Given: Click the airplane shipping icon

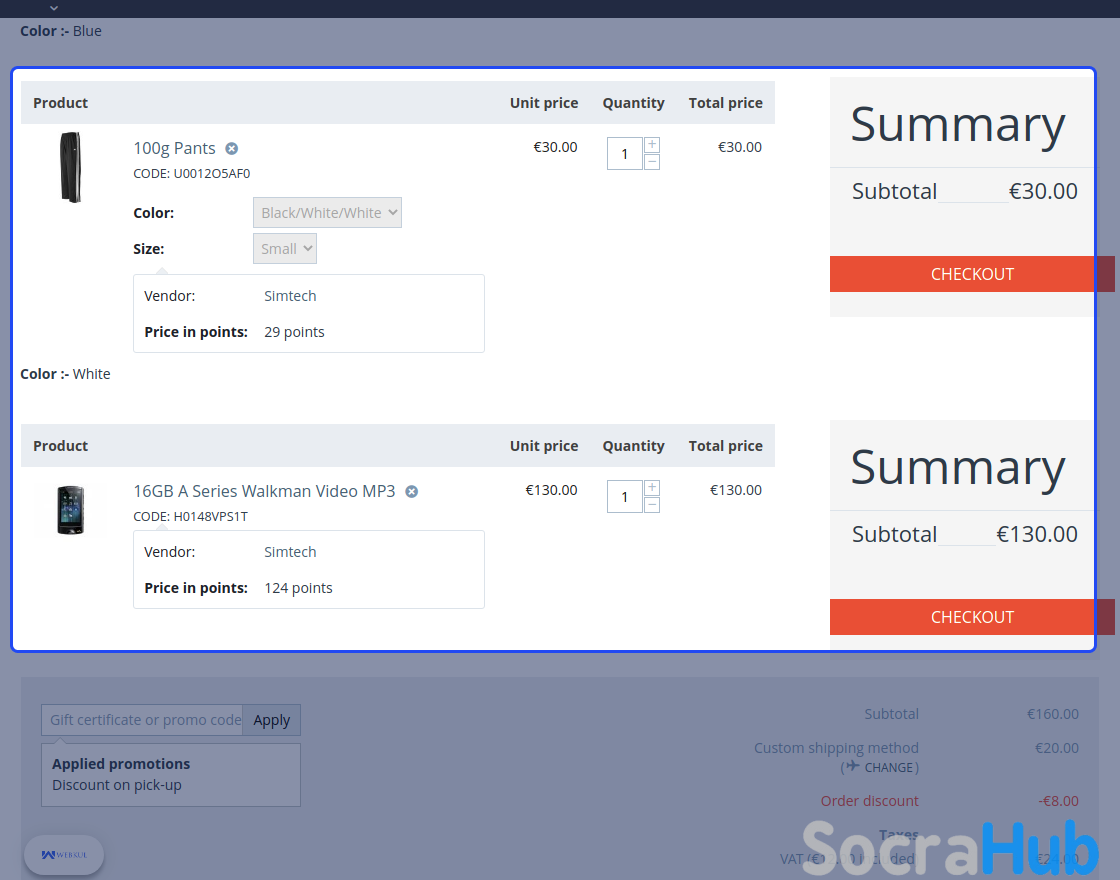Looking at the screenshot, I should click(853, 766).
